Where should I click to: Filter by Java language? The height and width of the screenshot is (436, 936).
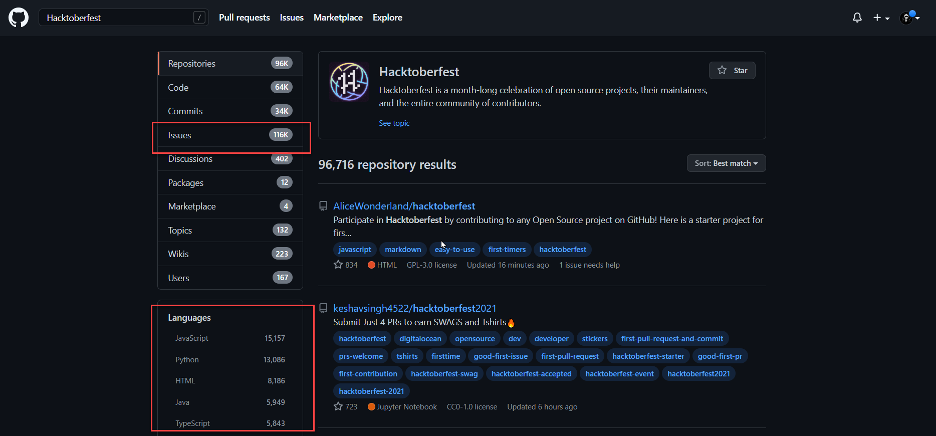click(x=230, y=402)
